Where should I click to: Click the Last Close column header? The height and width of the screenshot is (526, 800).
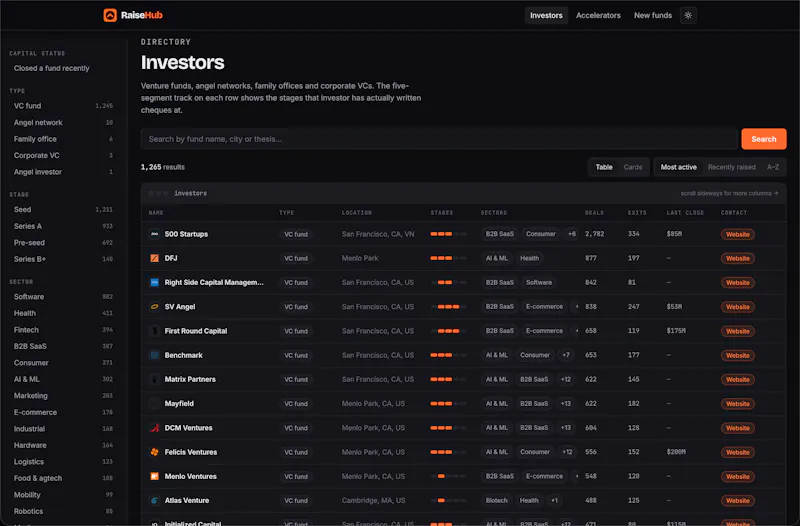click(x=685, y=213)
